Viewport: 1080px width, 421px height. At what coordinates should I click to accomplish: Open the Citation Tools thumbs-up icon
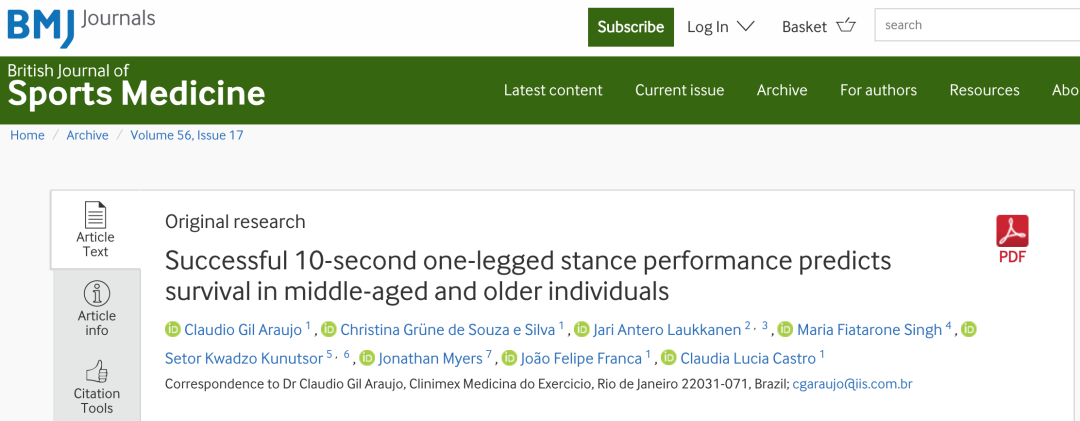coord(96,372)
